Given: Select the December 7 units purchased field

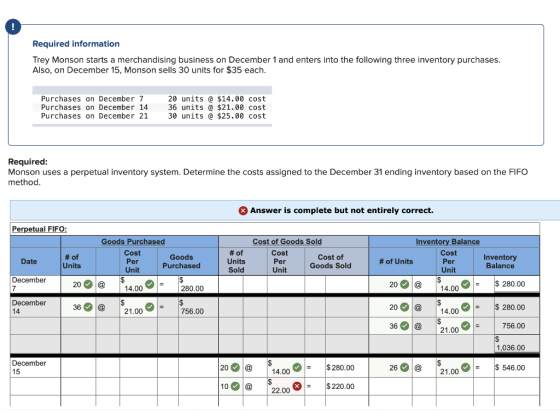Looking at the screenshot, I should pyautogui.click(x=78, y=284).
